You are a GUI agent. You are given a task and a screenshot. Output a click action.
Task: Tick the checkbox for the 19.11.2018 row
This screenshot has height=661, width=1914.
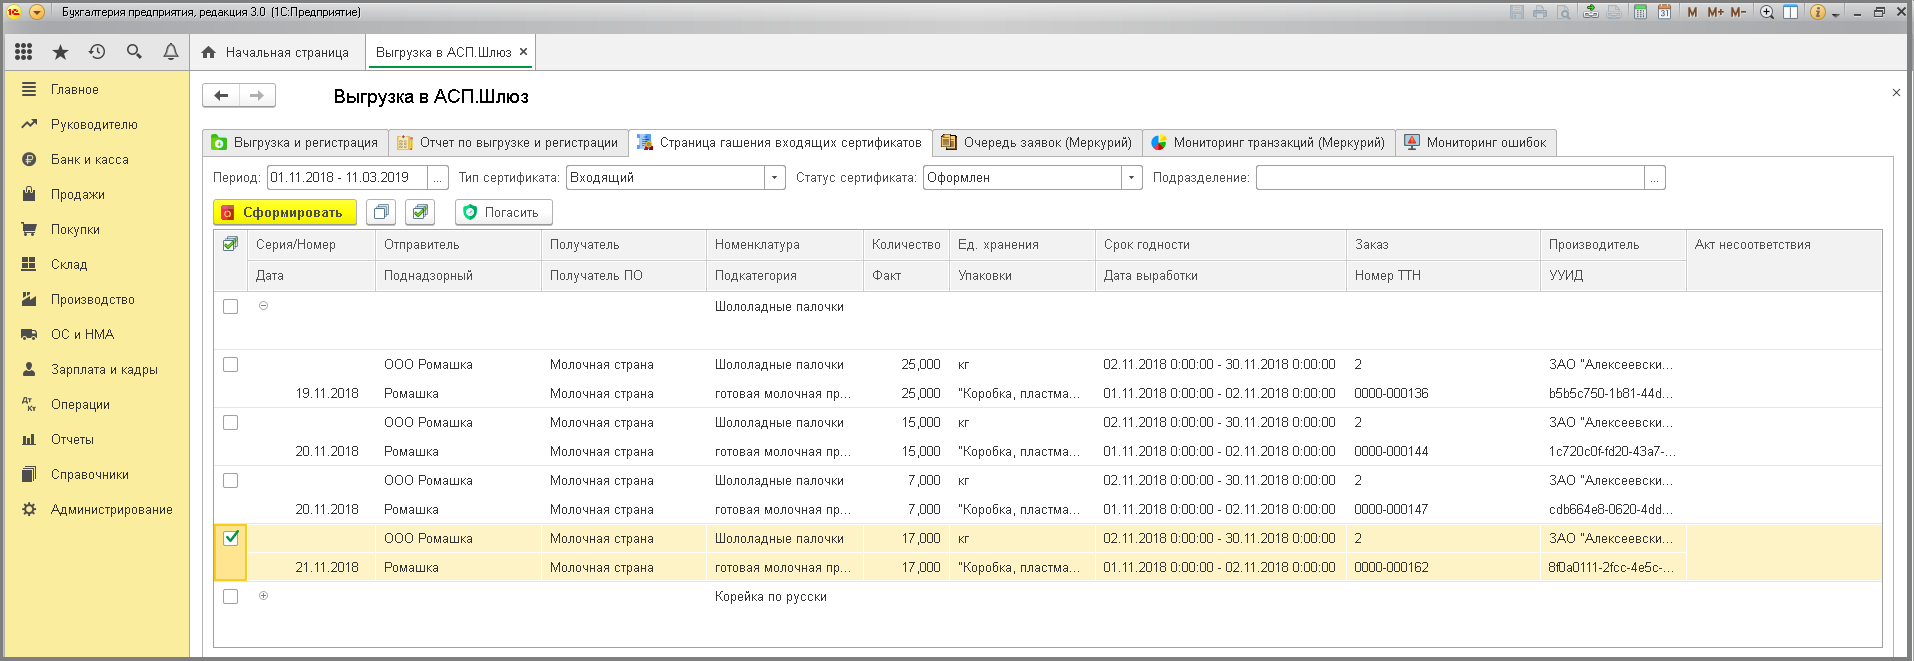[230, 364]
